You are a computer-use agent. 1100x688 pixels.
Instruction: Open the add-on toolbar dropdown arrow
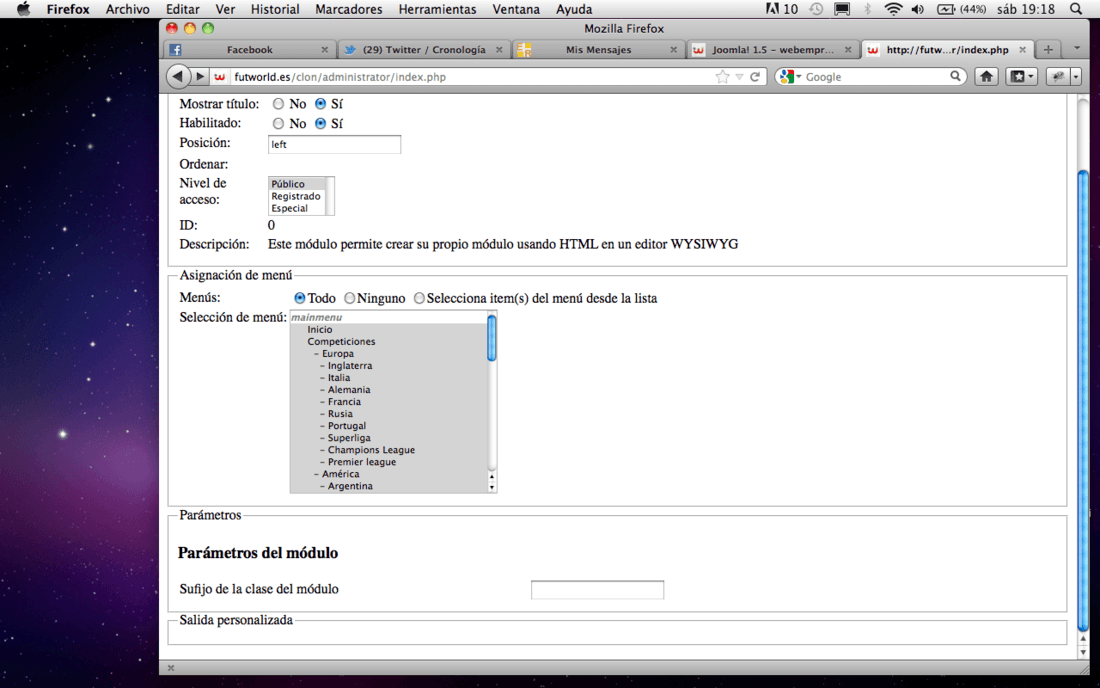click(1075, 76)
